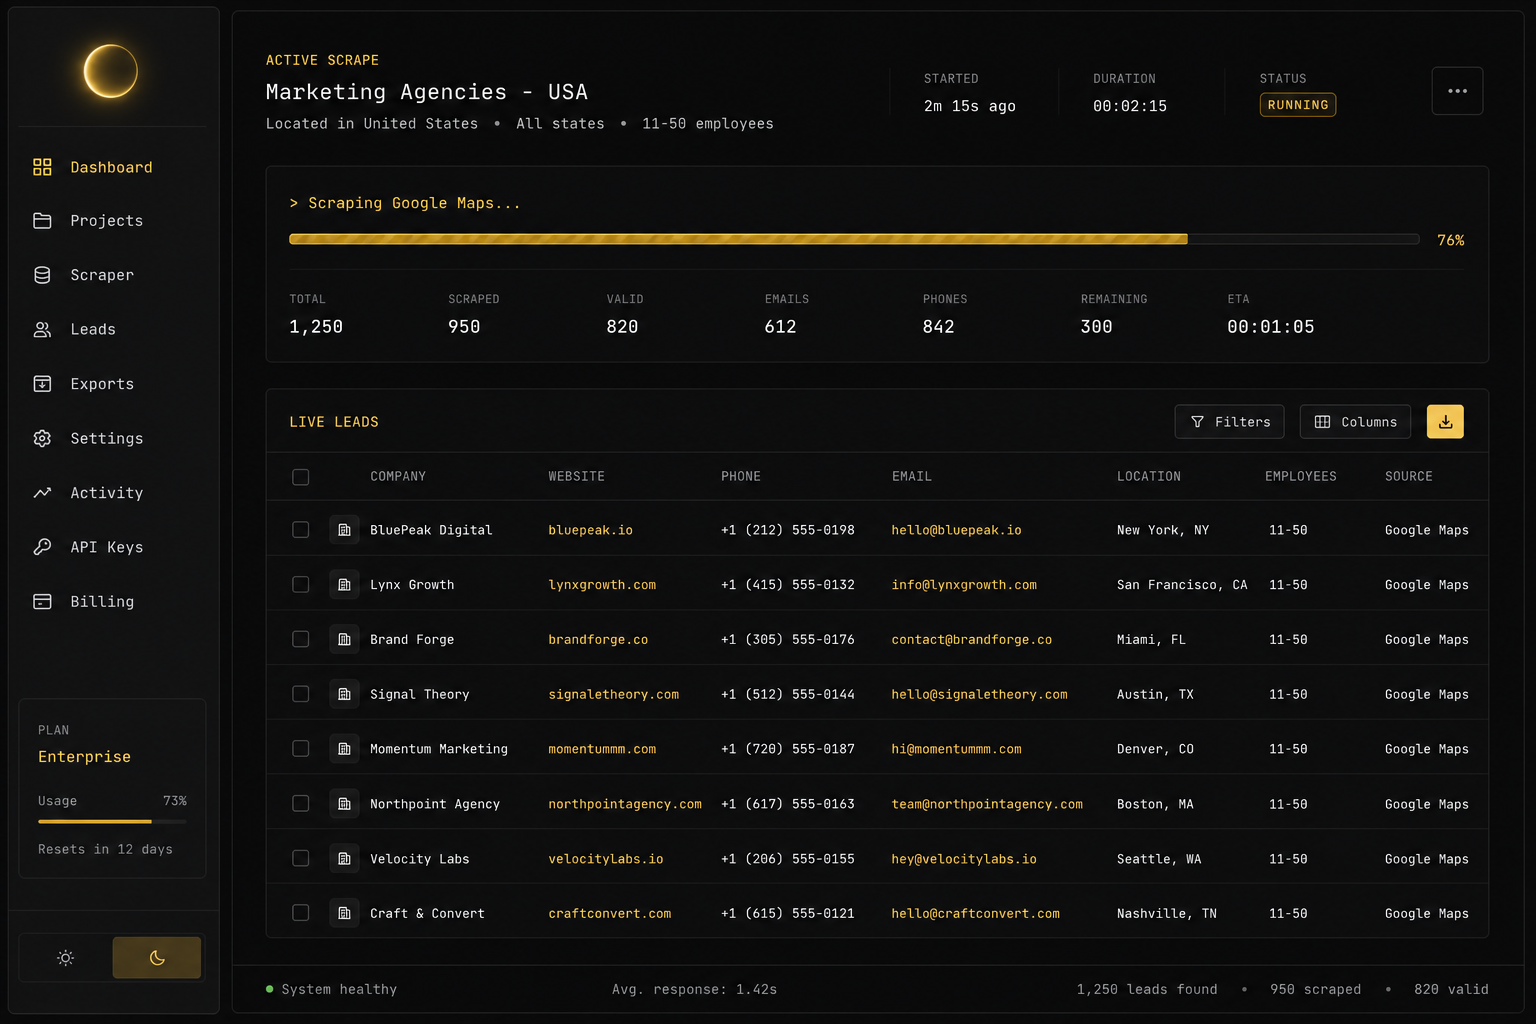Click the Enterprise plan usage bar
The width and height of the screenshot is (1536, 1024).
coord(112,821)
